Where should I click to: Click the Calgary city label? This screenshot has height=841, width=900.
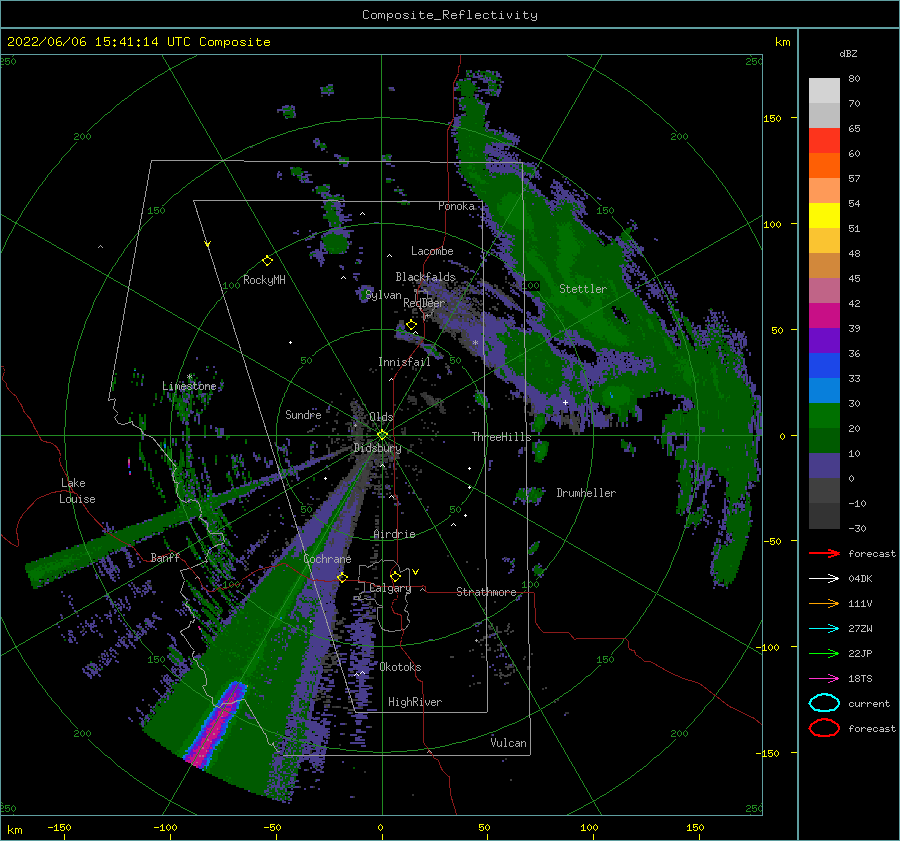[390, 588]
